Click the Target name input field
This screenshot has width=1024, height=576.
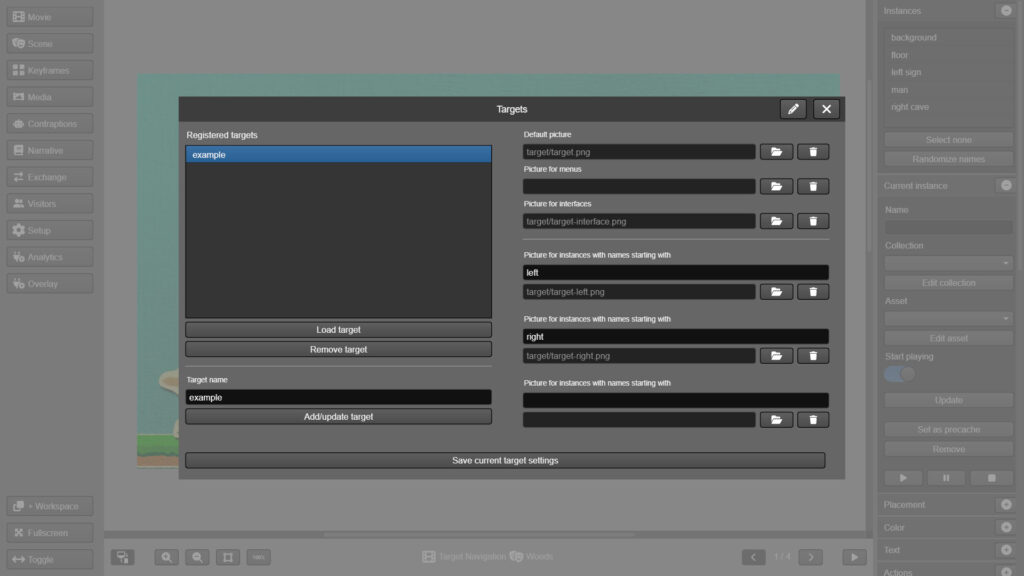click(x=338, y=397)
